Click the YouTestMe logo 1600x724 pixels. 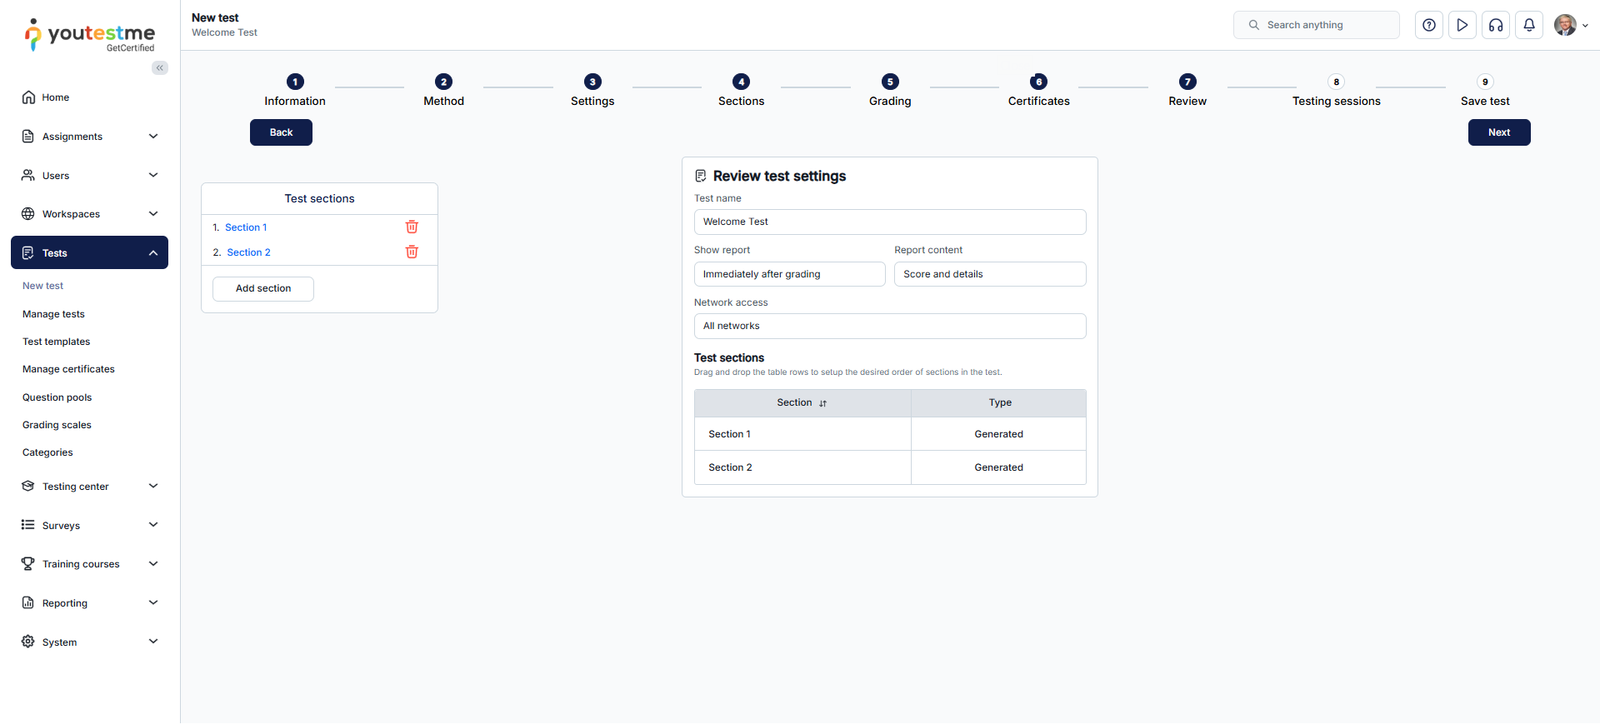[90, 35]
